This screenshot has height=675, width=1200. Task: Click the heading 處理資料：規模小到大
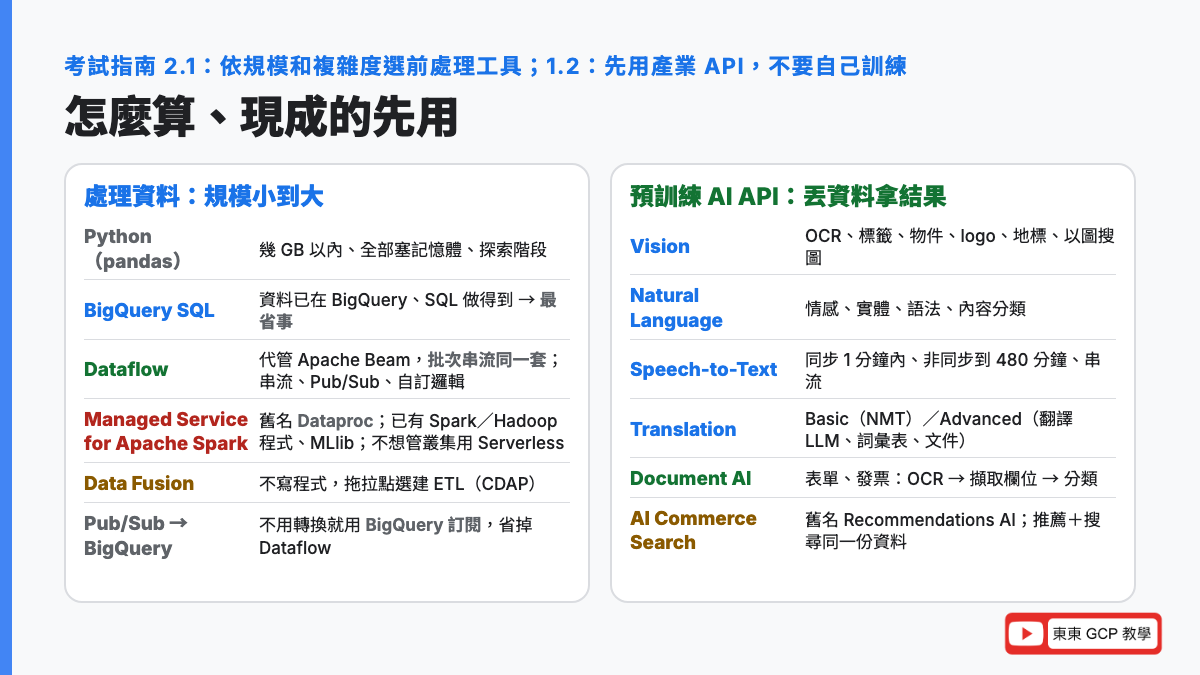point(204,196)
